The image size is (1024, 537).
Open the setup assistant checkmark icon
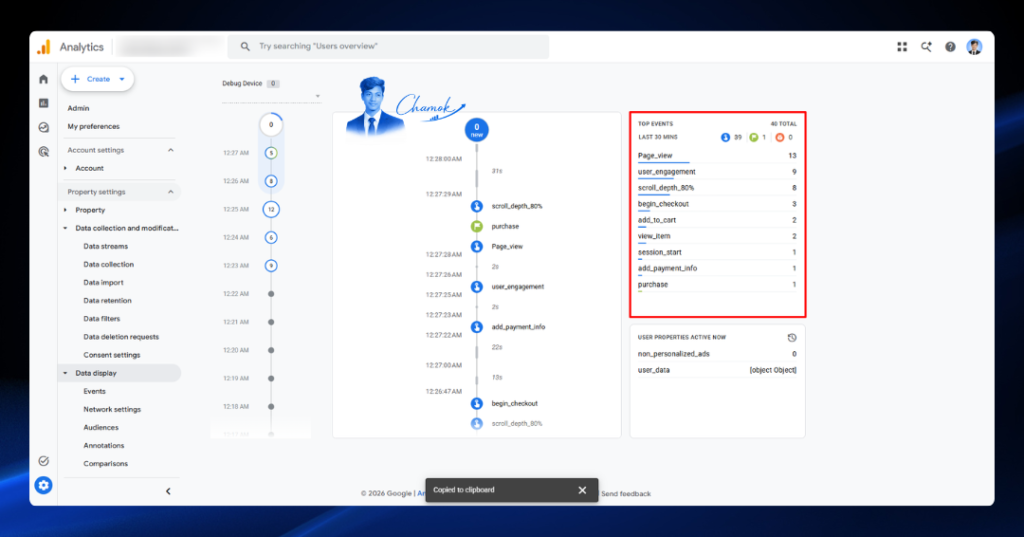pos(44,461)
